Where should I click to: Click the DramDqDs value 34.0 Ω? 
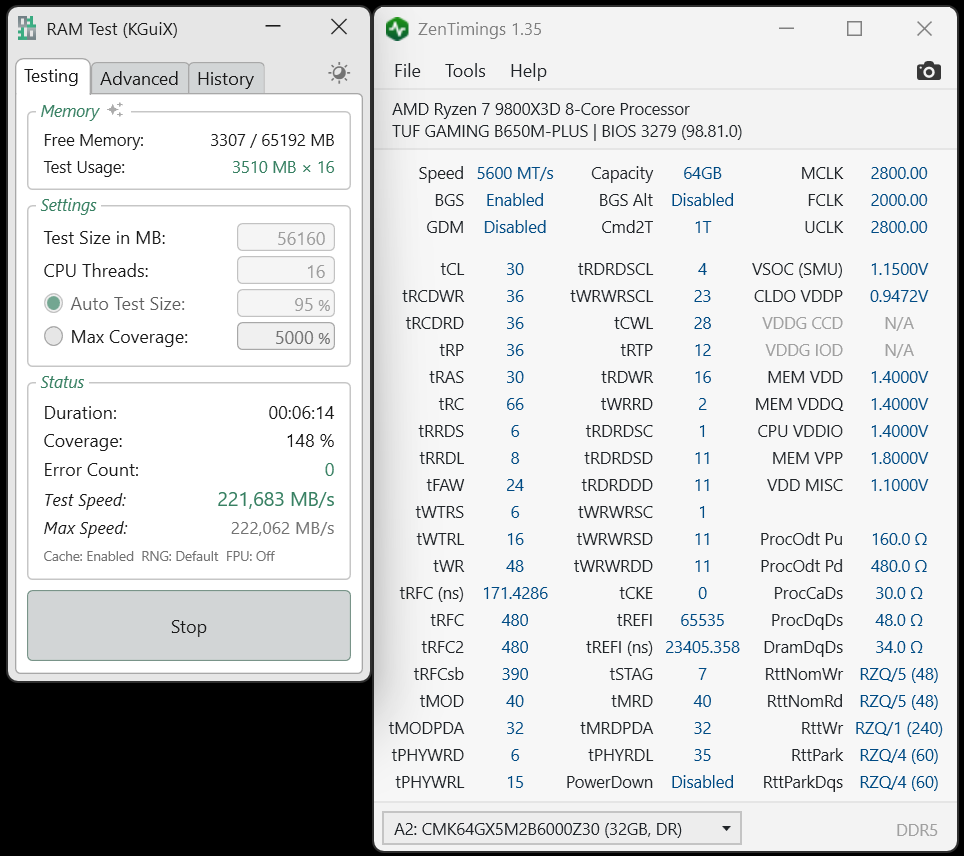tap(898, 648)
